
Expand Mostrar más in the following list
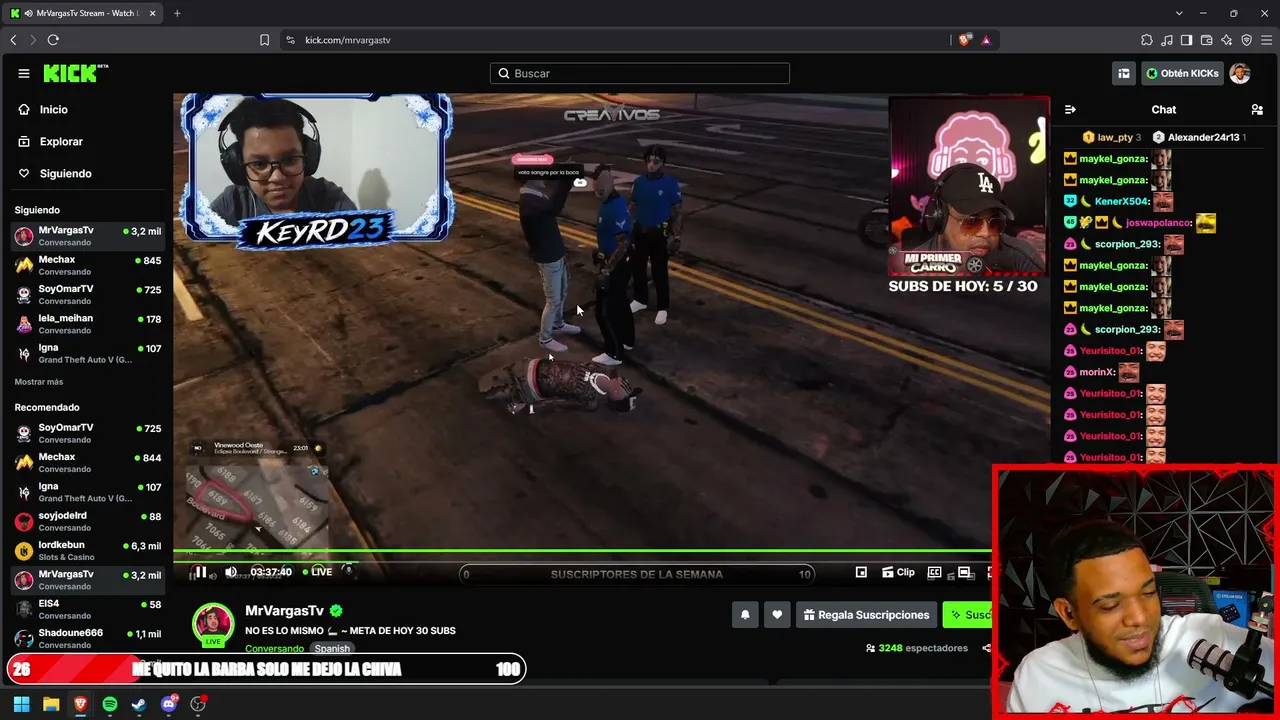39,382
